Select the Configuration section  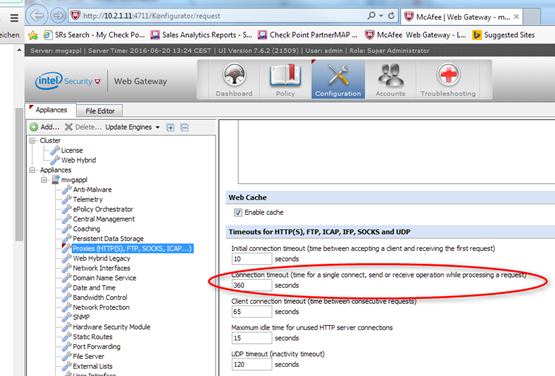pos(338,80)
